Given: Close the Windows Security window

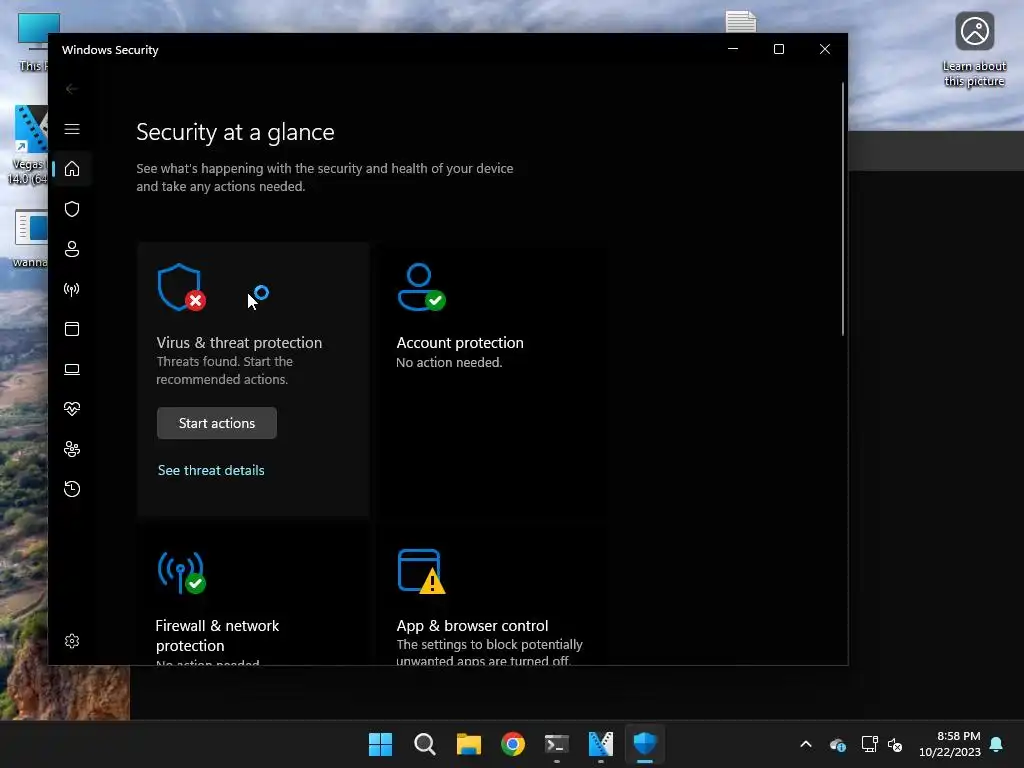Looking at the screenshot, I should [x=825, y=49].
